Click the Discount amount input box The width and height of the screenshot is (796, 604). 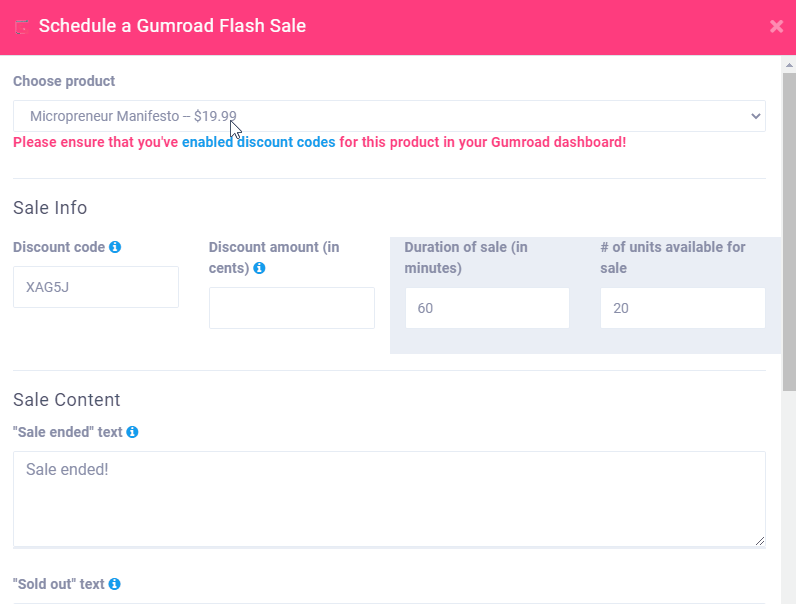292,308
